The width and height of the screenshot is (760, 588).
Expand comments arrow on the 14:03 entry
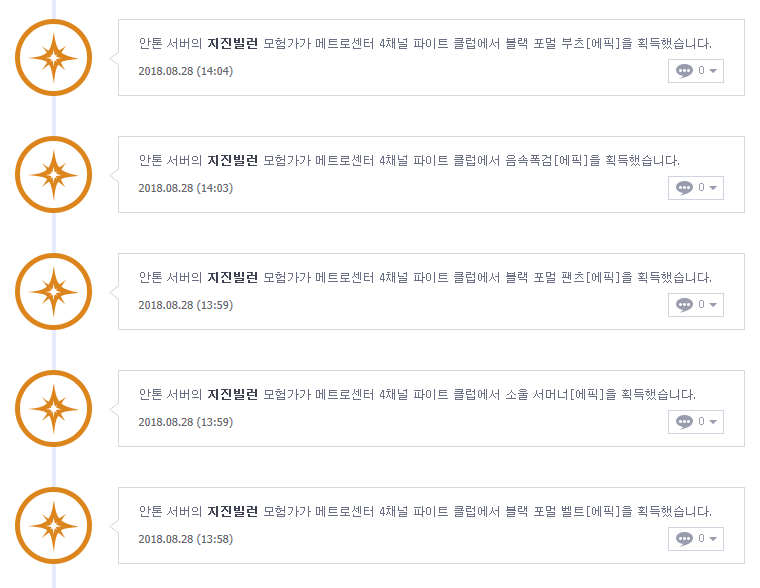[712, 188]
